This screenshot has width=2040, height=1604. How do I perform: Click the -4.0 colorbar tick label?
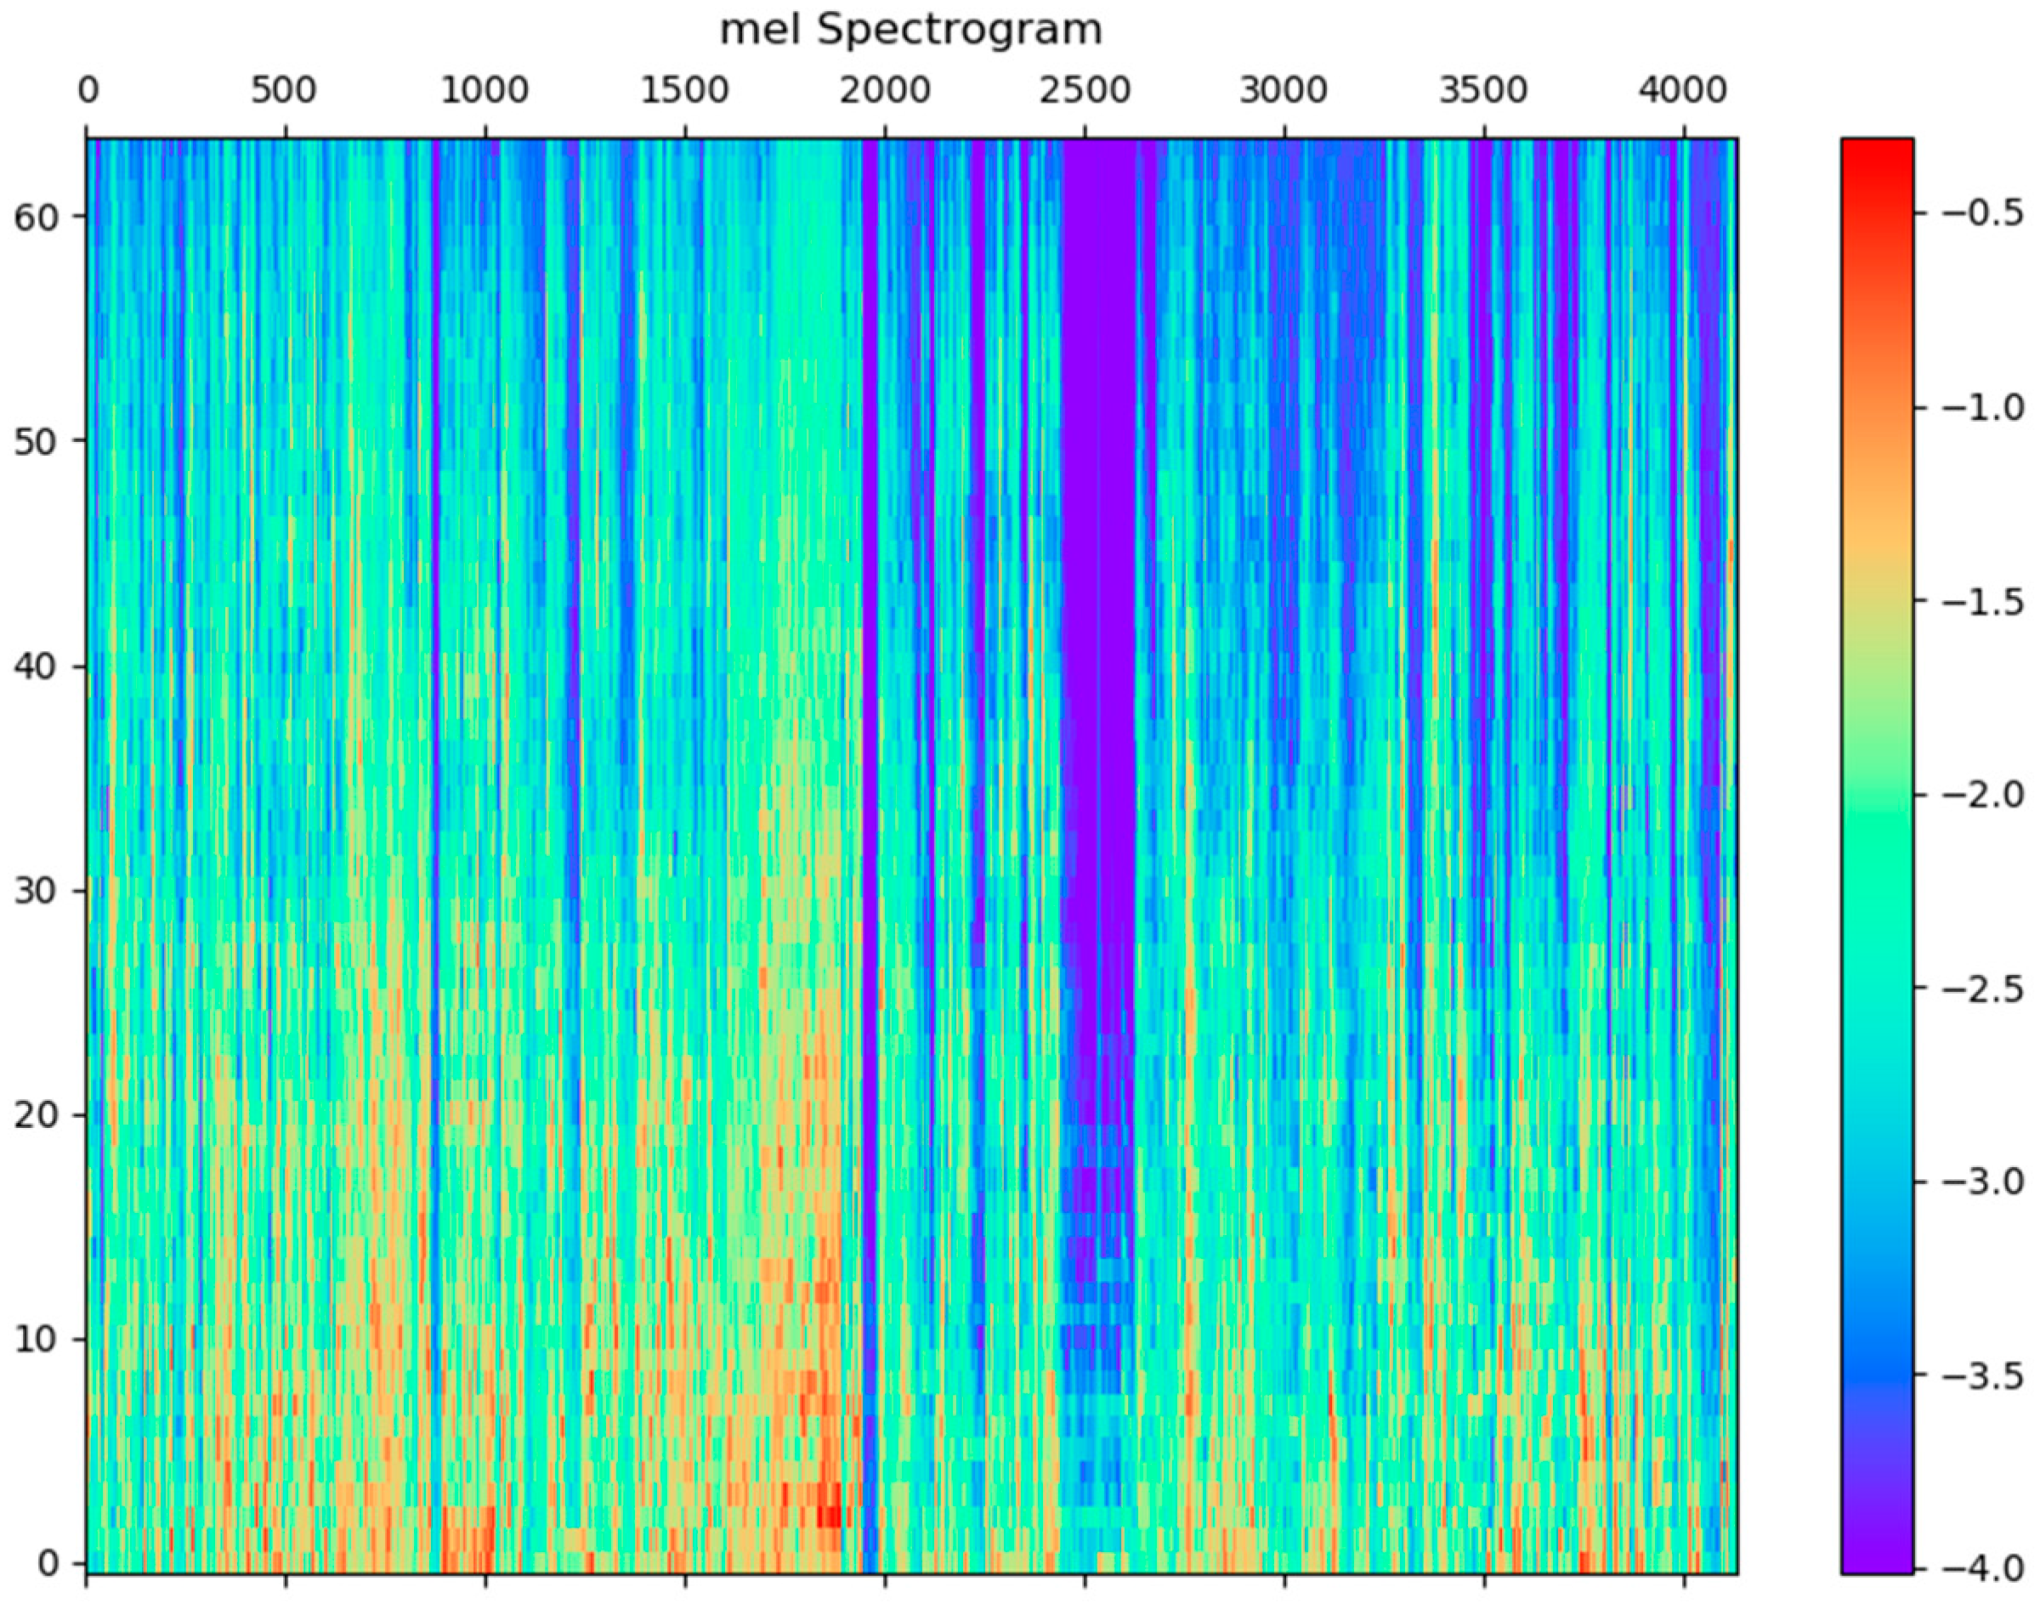(x=1982, y=1569)
